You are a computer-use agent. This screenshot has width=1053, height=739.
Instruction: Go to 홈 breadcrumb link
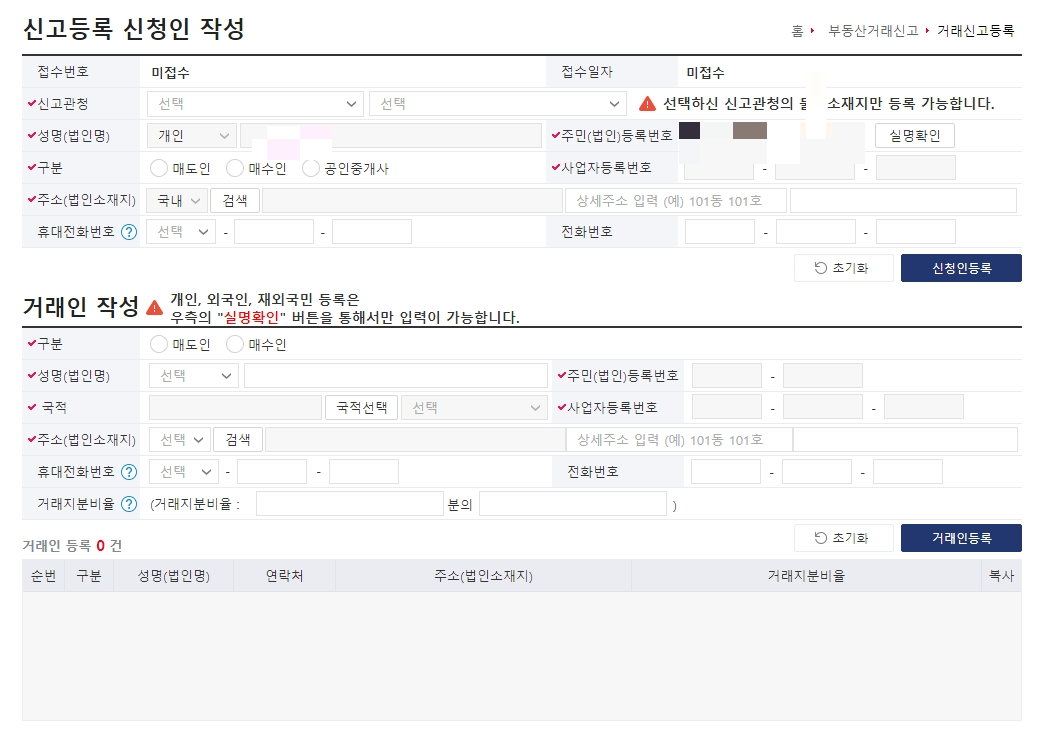point(797,31)
